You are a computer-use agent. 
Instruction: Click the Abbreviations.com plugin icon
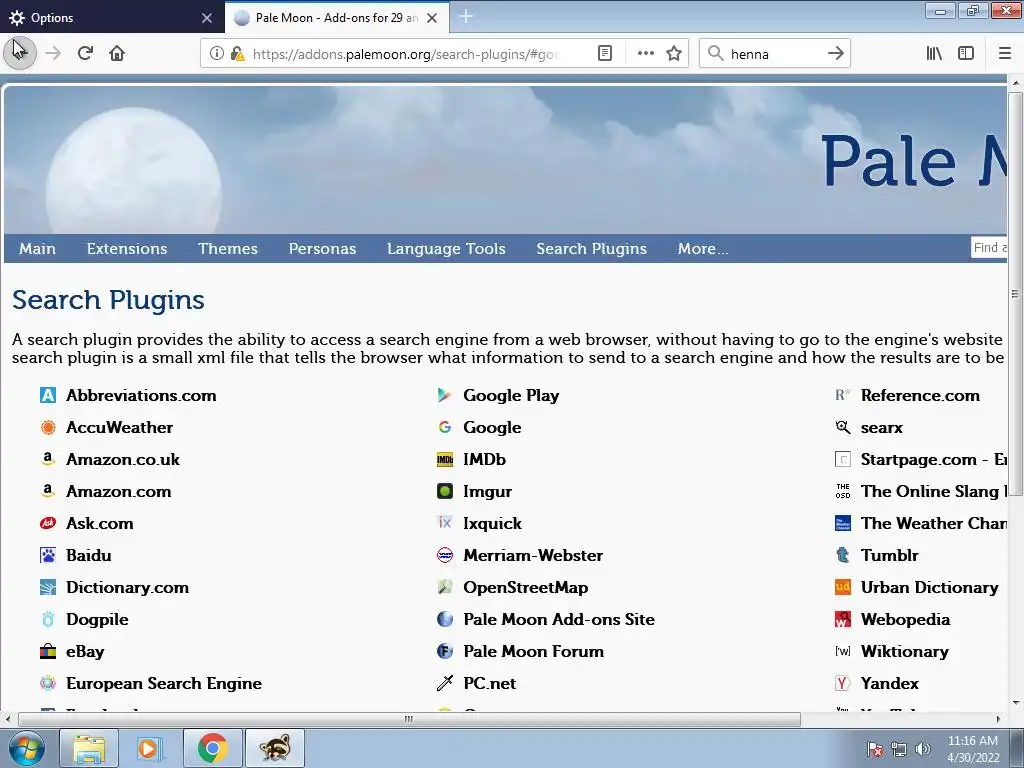pos(48,395)
